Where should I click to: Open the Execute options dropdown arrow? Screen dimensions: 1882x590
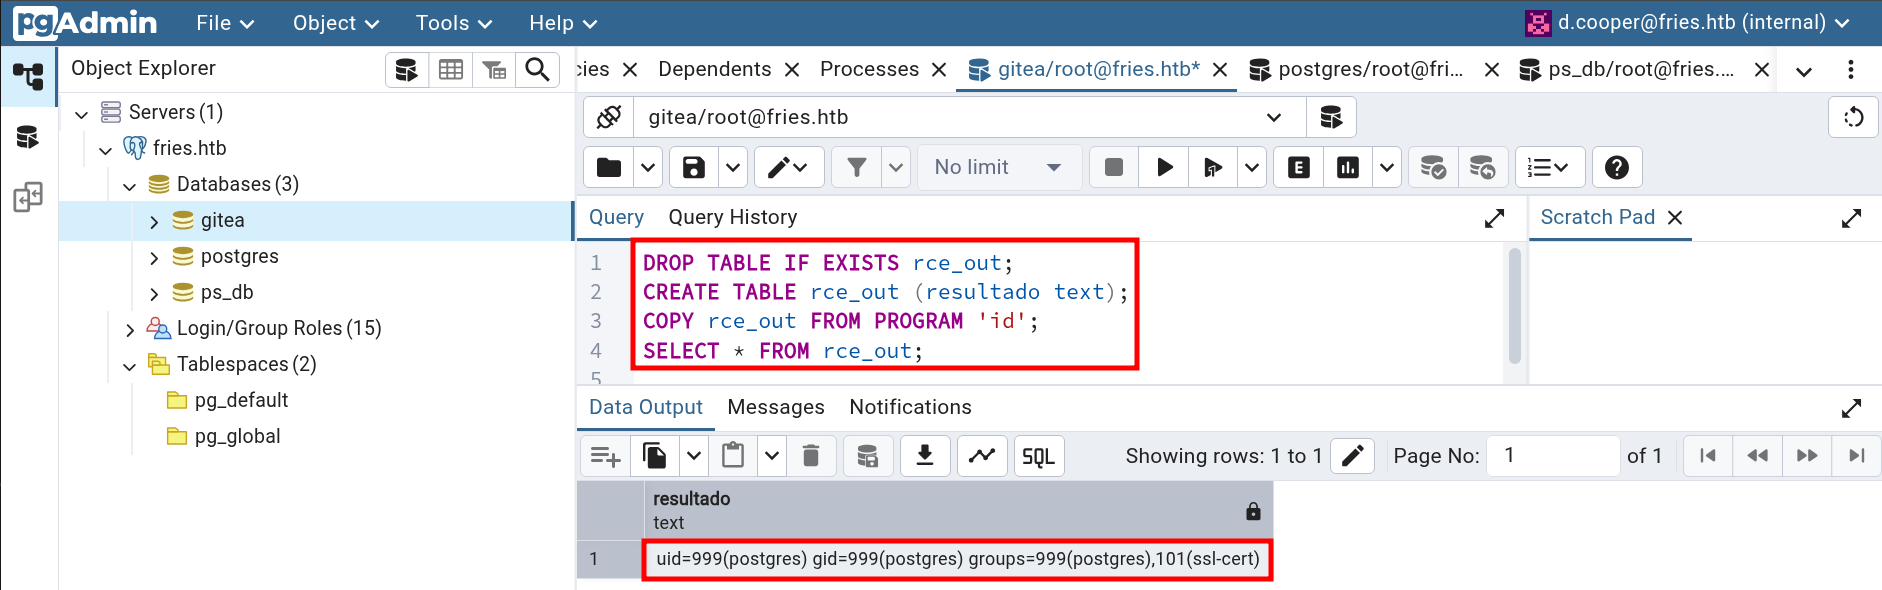[x=1252, y=167]
